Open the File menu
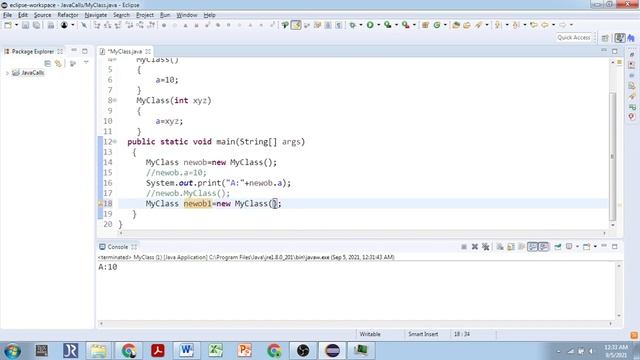Image resolution: width=640 pixels, height=360 pixels. click(7, 15)
